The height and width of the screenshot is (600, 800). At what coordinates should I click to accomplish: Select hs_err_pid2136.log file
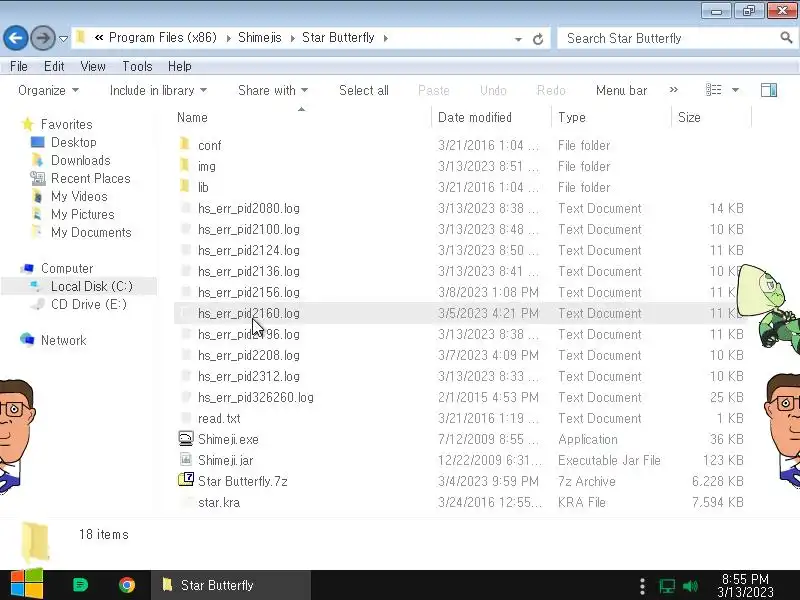click(x=248, y=271)
